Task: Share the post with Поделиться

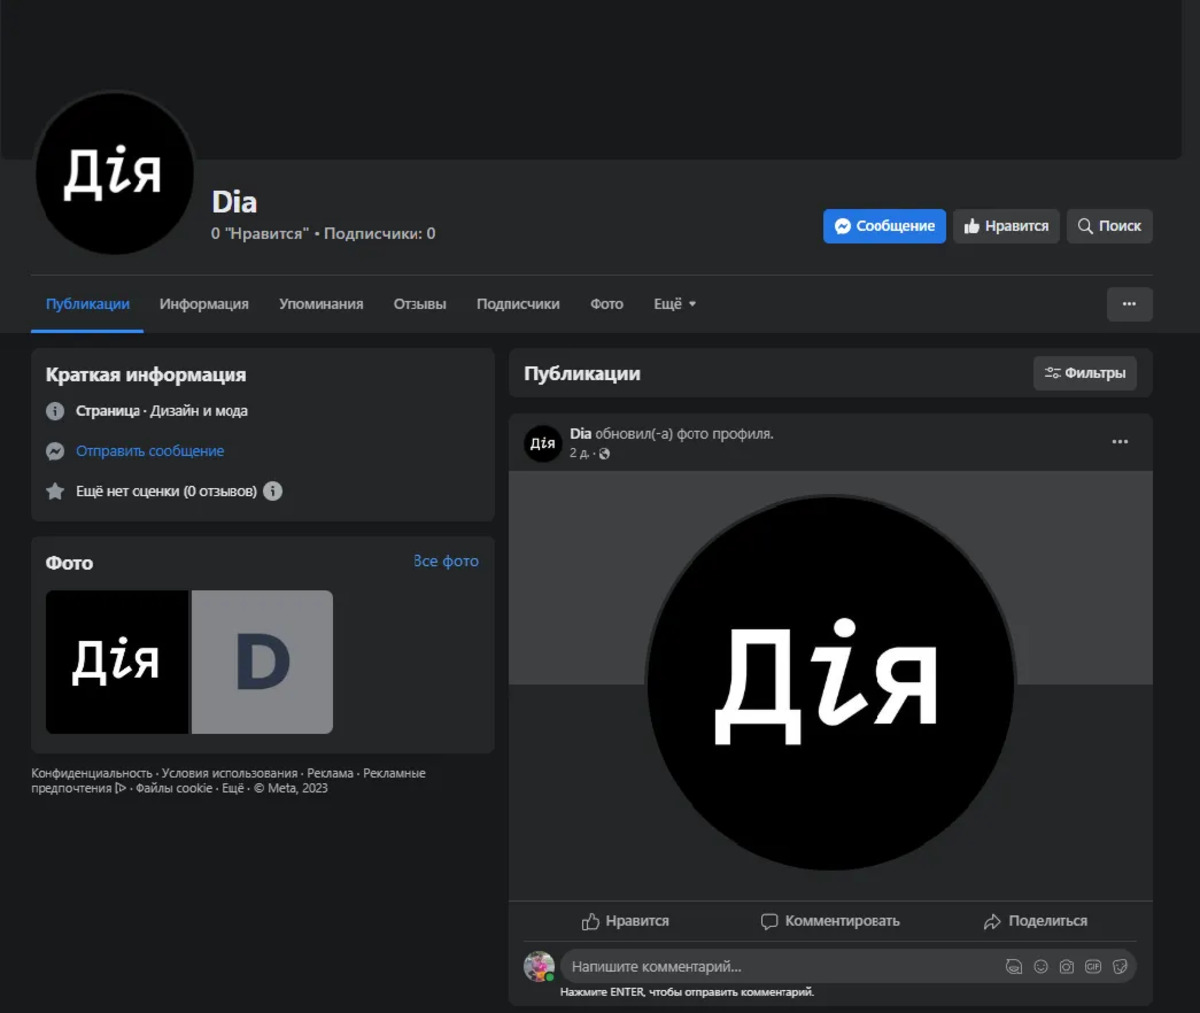Action: pyautogui.click(x=1035, y=921)
